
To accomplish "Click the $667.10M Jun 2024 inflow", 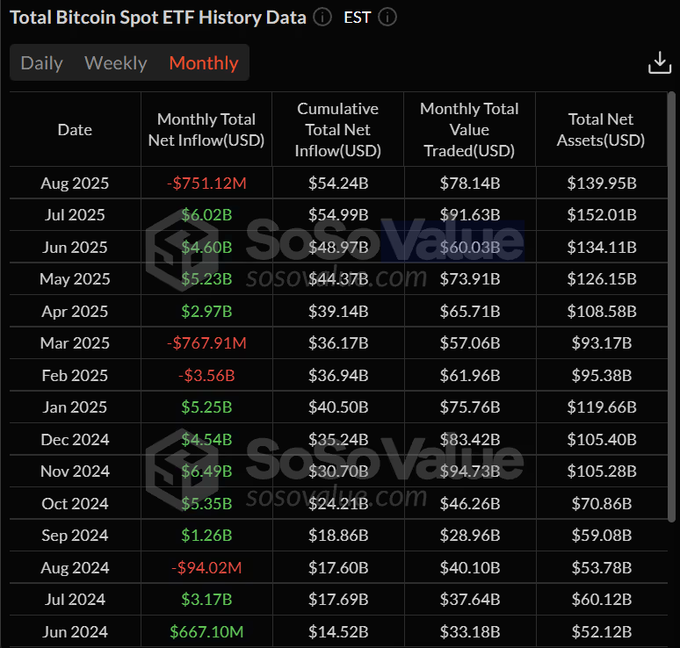I will [206, 632].
